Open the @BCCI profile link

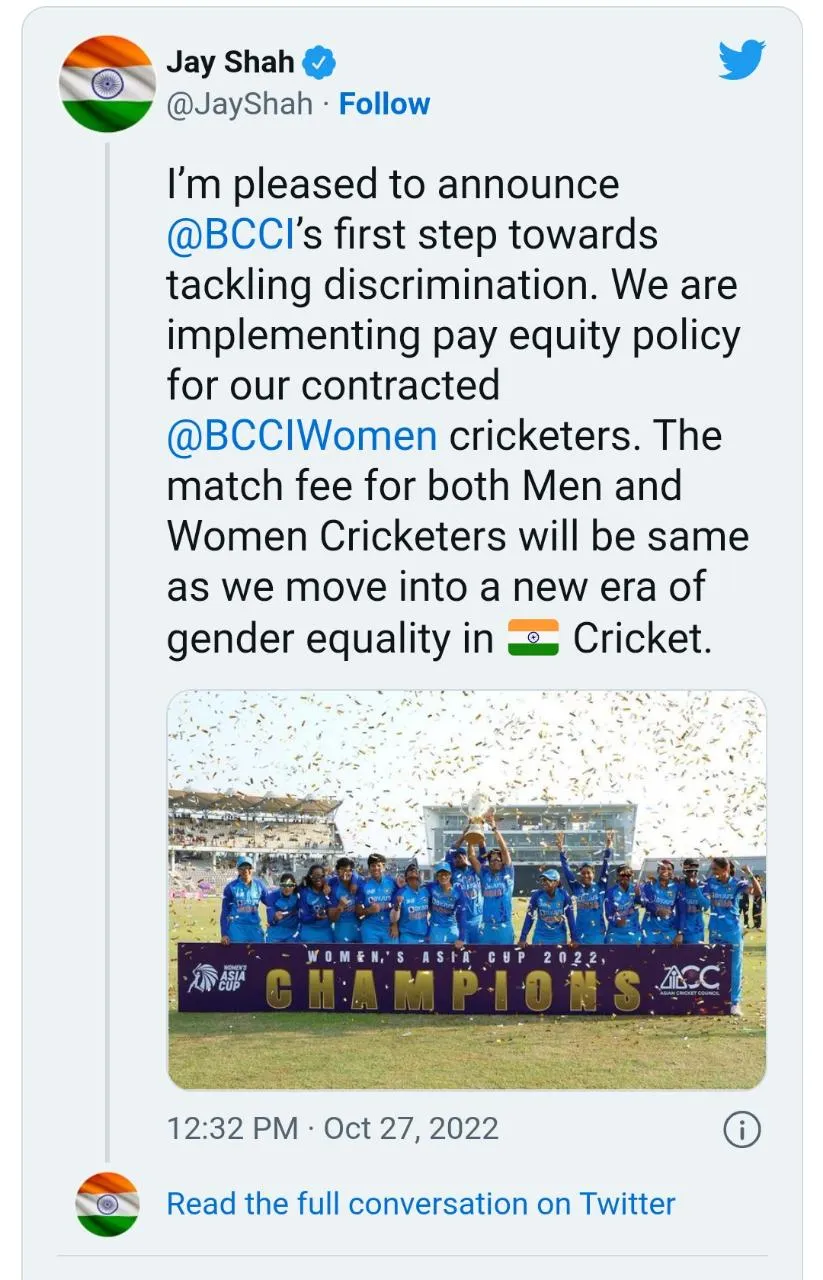pyautogui.click(x=228, y=233)
